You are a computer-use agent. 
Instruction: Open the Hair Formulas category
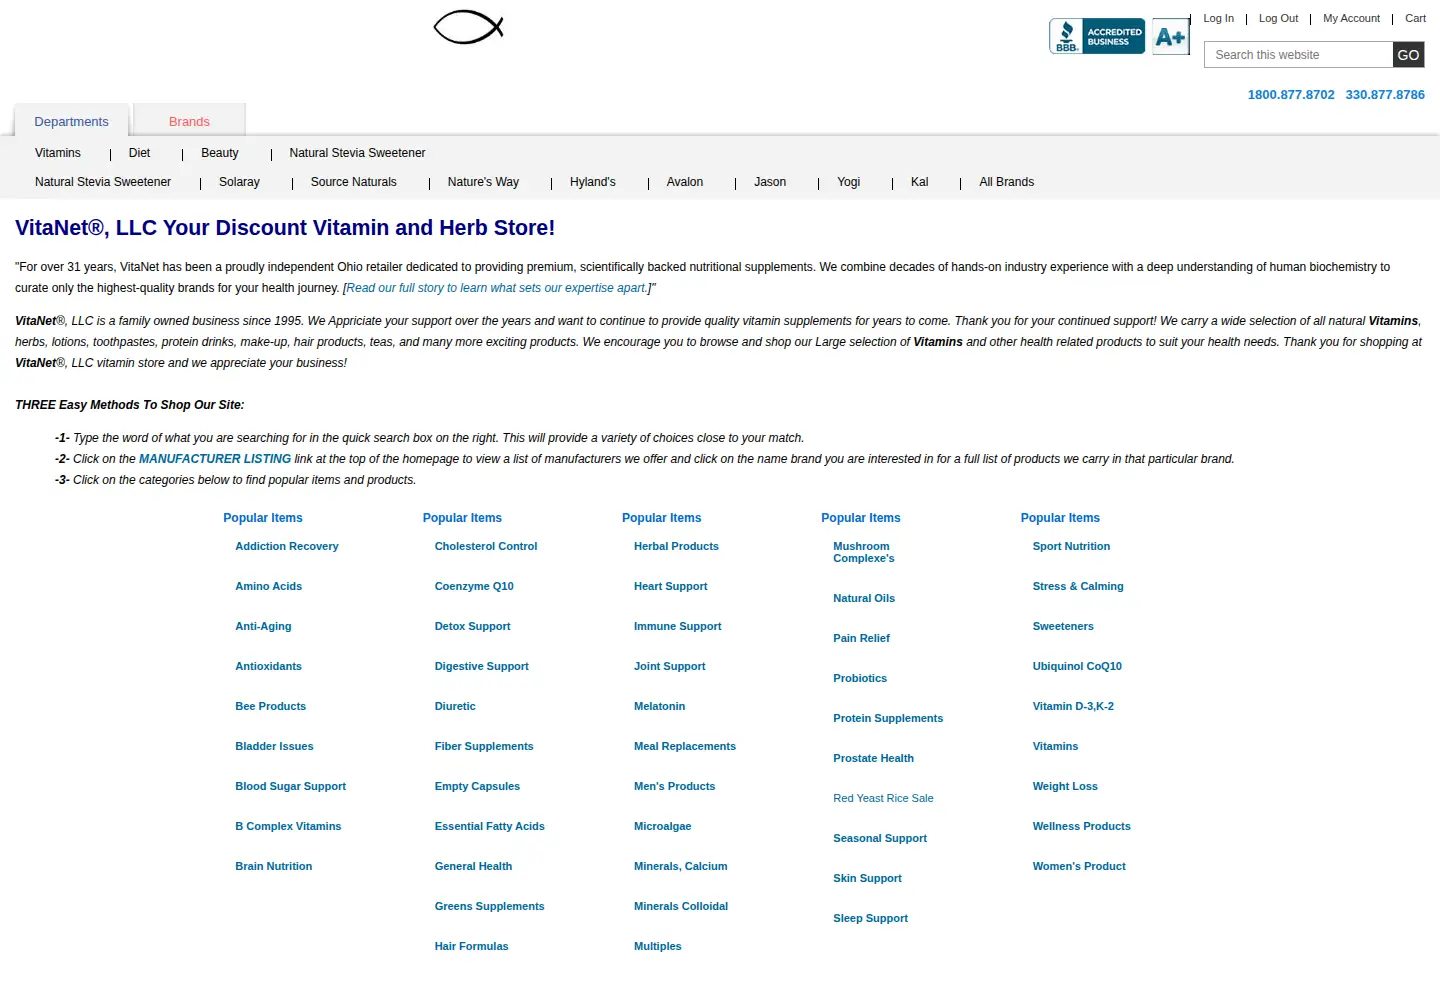click(x=471, y=947)
